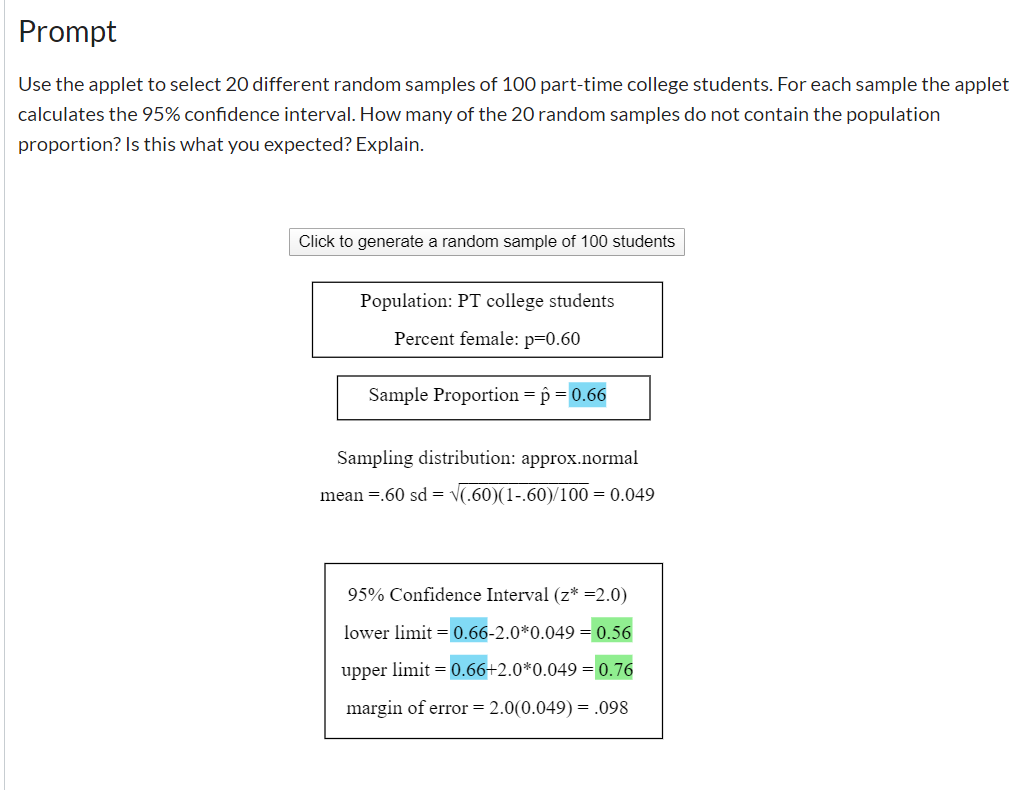Click the standard deviation formula line

tap(487, 493)
